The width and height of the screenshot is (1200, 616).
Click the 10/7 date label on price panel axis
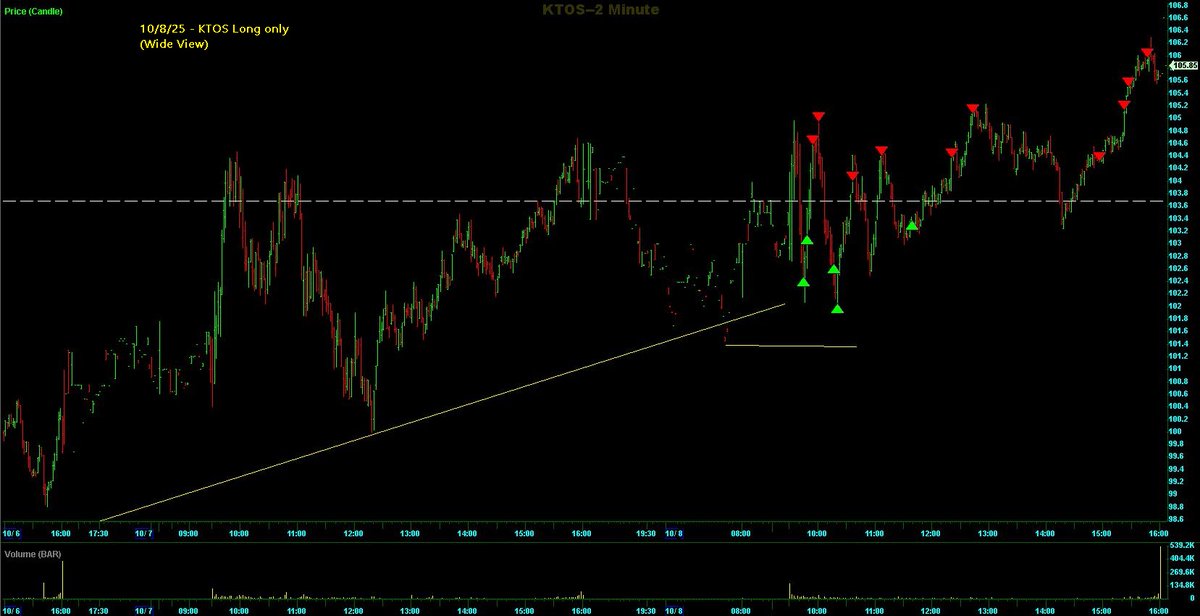[144, 534]
